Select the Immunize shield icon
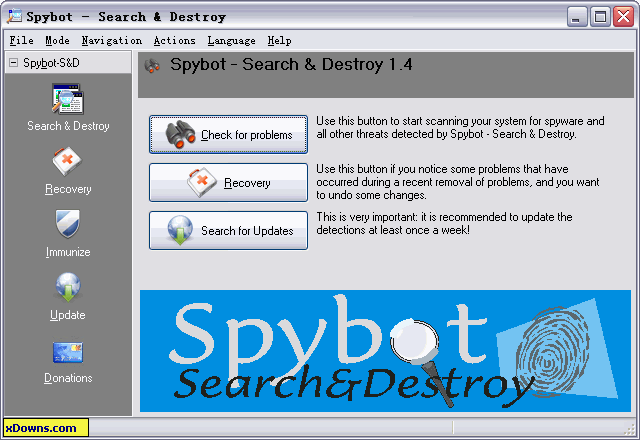 (68, 224)
